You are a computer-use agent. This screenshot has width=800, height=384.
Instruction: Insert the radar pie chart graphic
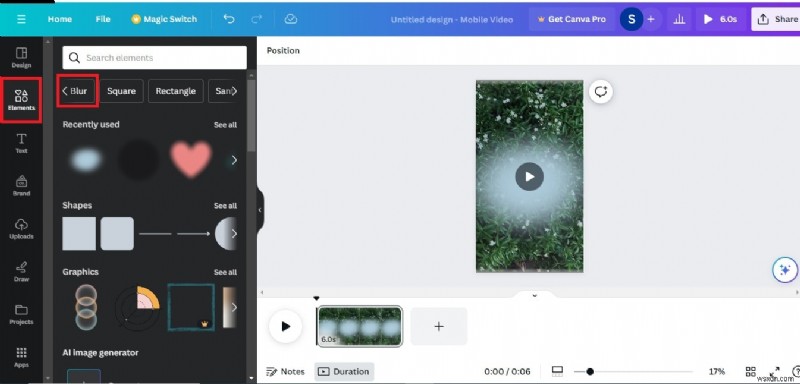(137, 307)
